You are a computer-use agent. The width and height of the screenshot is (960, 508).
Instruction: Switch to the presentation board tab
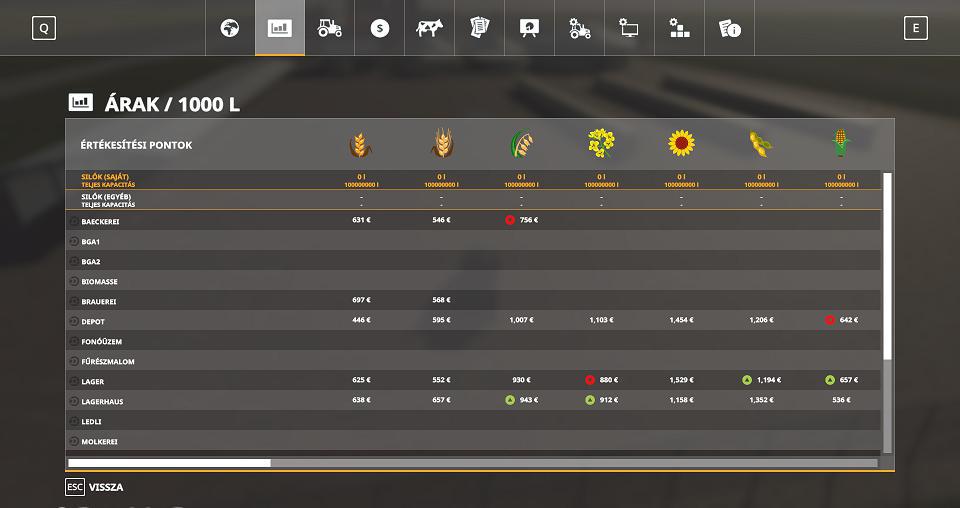point(530,28)
